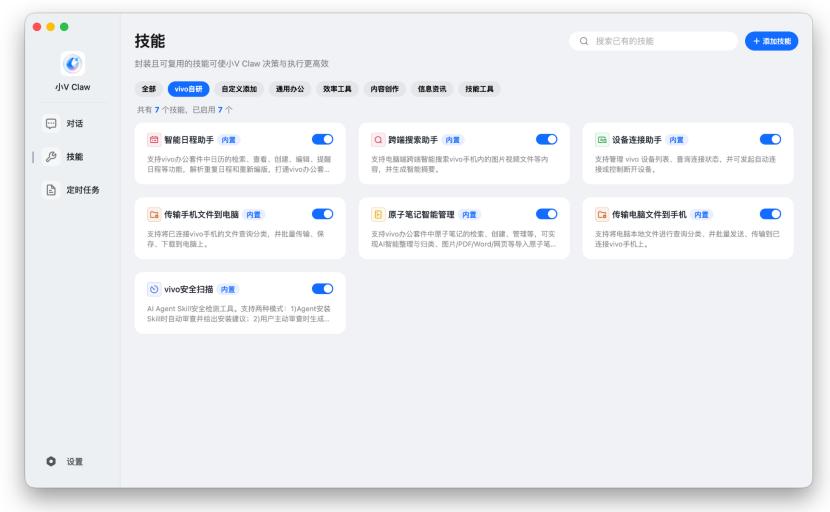This screenshot has width=830, height=512.
Task: Switch to the 自定义添加 tab
Action: tap(239, 89)
